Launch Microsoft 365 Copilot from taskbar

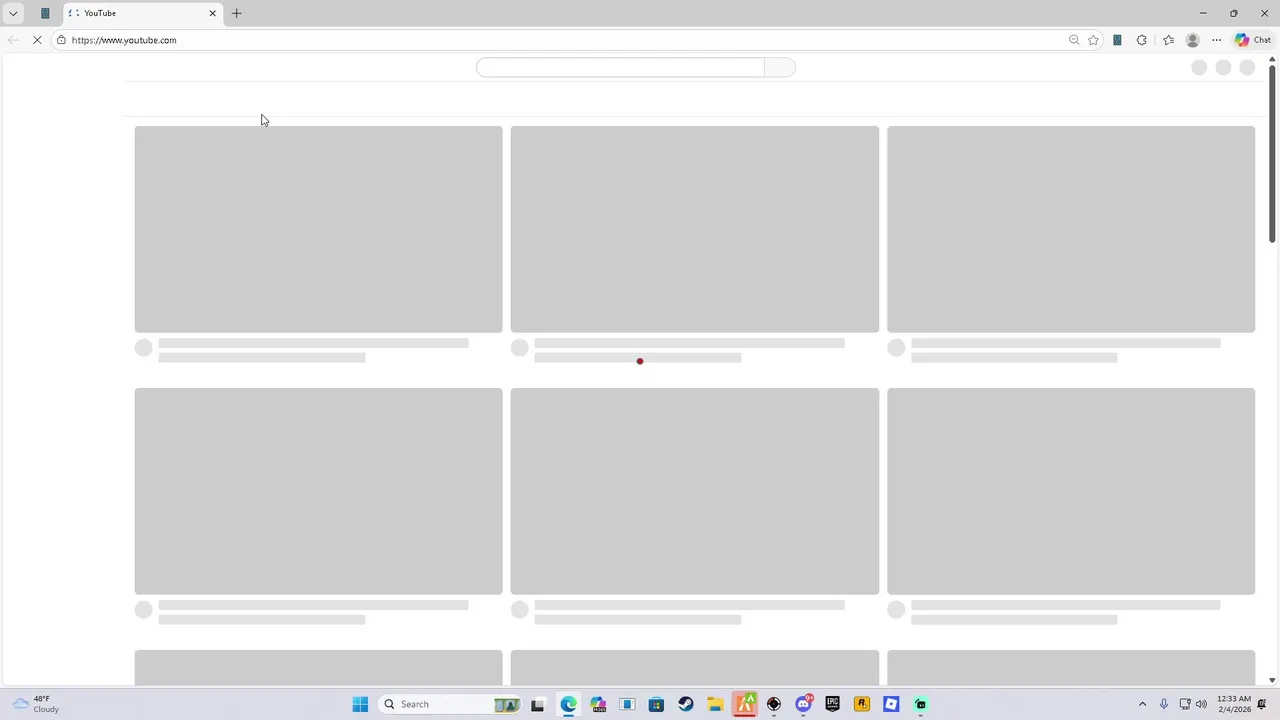[598, 704]
